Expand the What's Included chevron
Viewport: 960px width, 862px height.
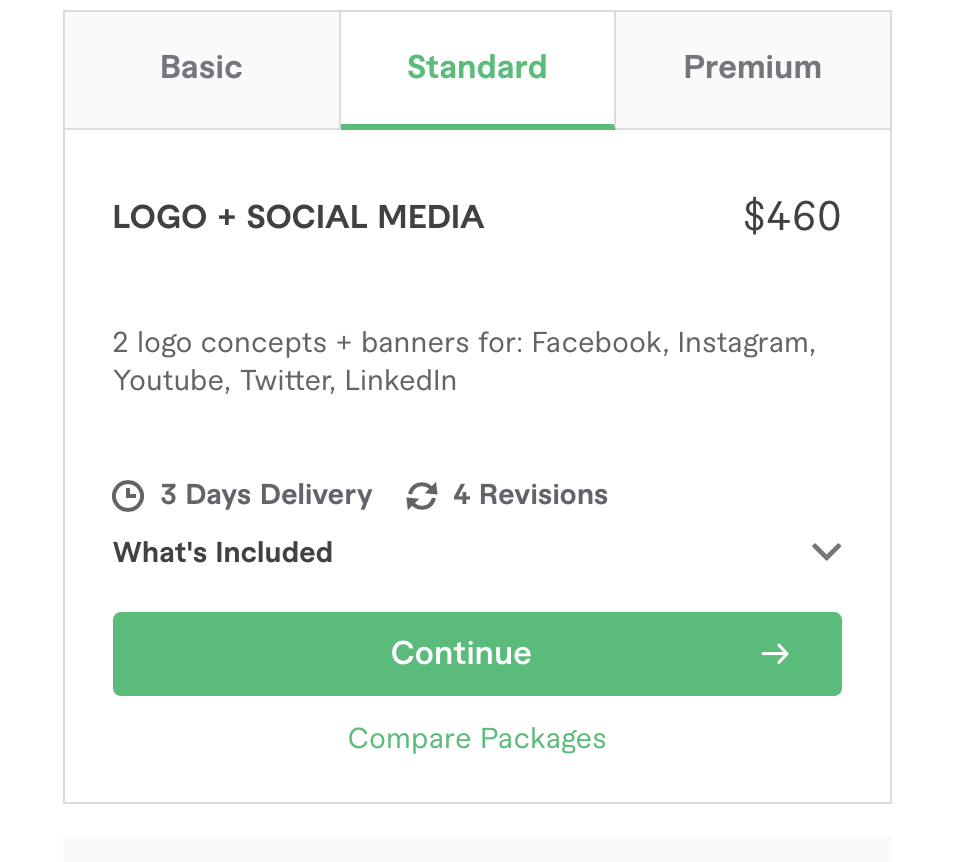pyautogui.click(x=826, y=552)
